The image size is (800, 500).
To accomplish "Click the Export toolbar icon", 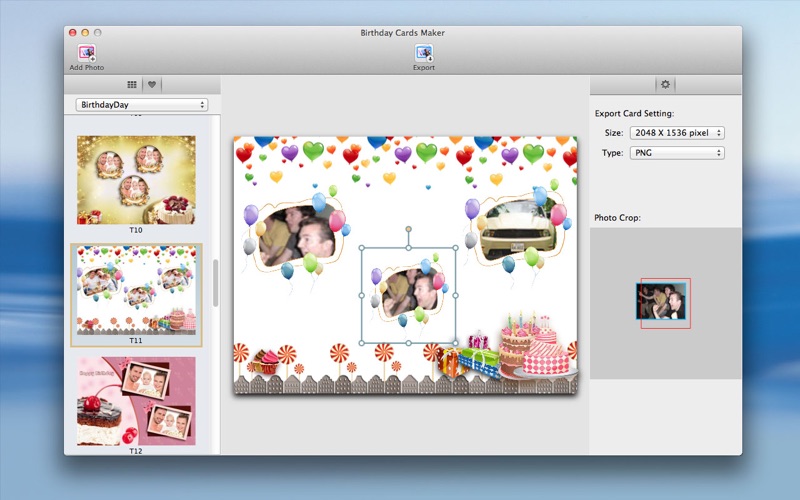I will [424, 54].
